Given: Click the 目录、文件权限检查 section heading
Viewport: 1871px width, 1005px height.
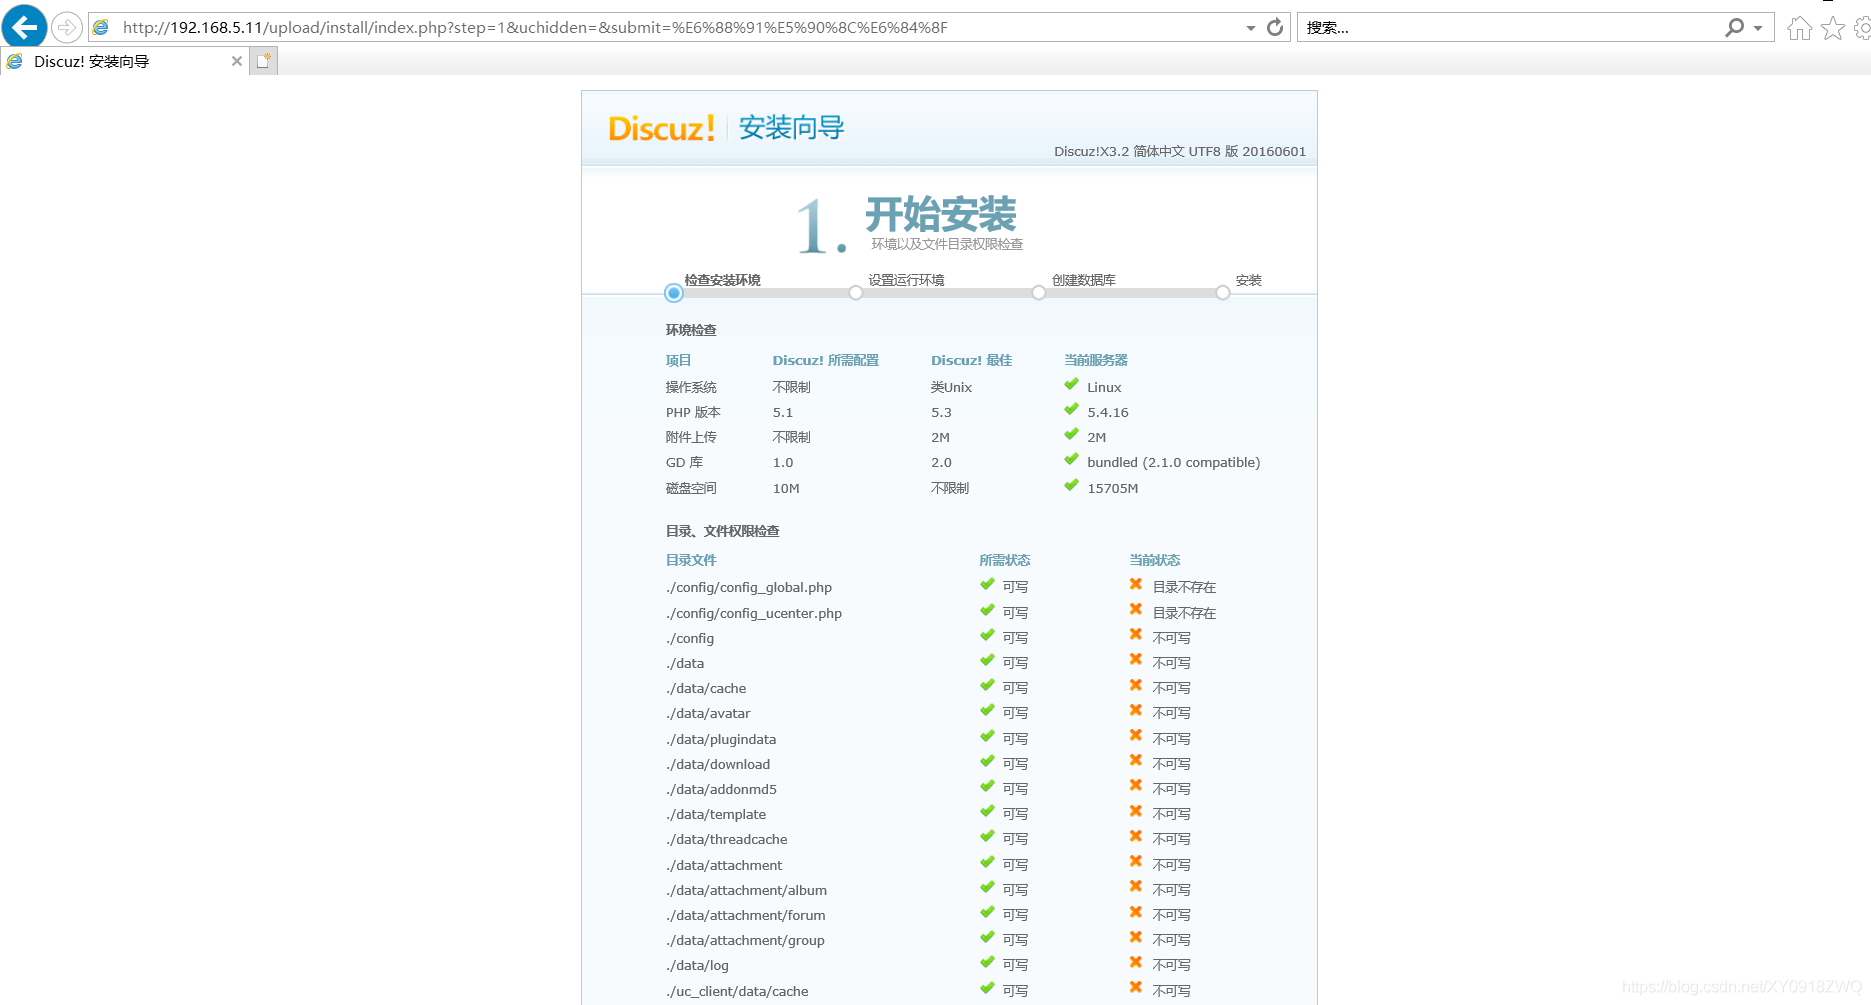Looking at the screenshot, I should (723, 531).
